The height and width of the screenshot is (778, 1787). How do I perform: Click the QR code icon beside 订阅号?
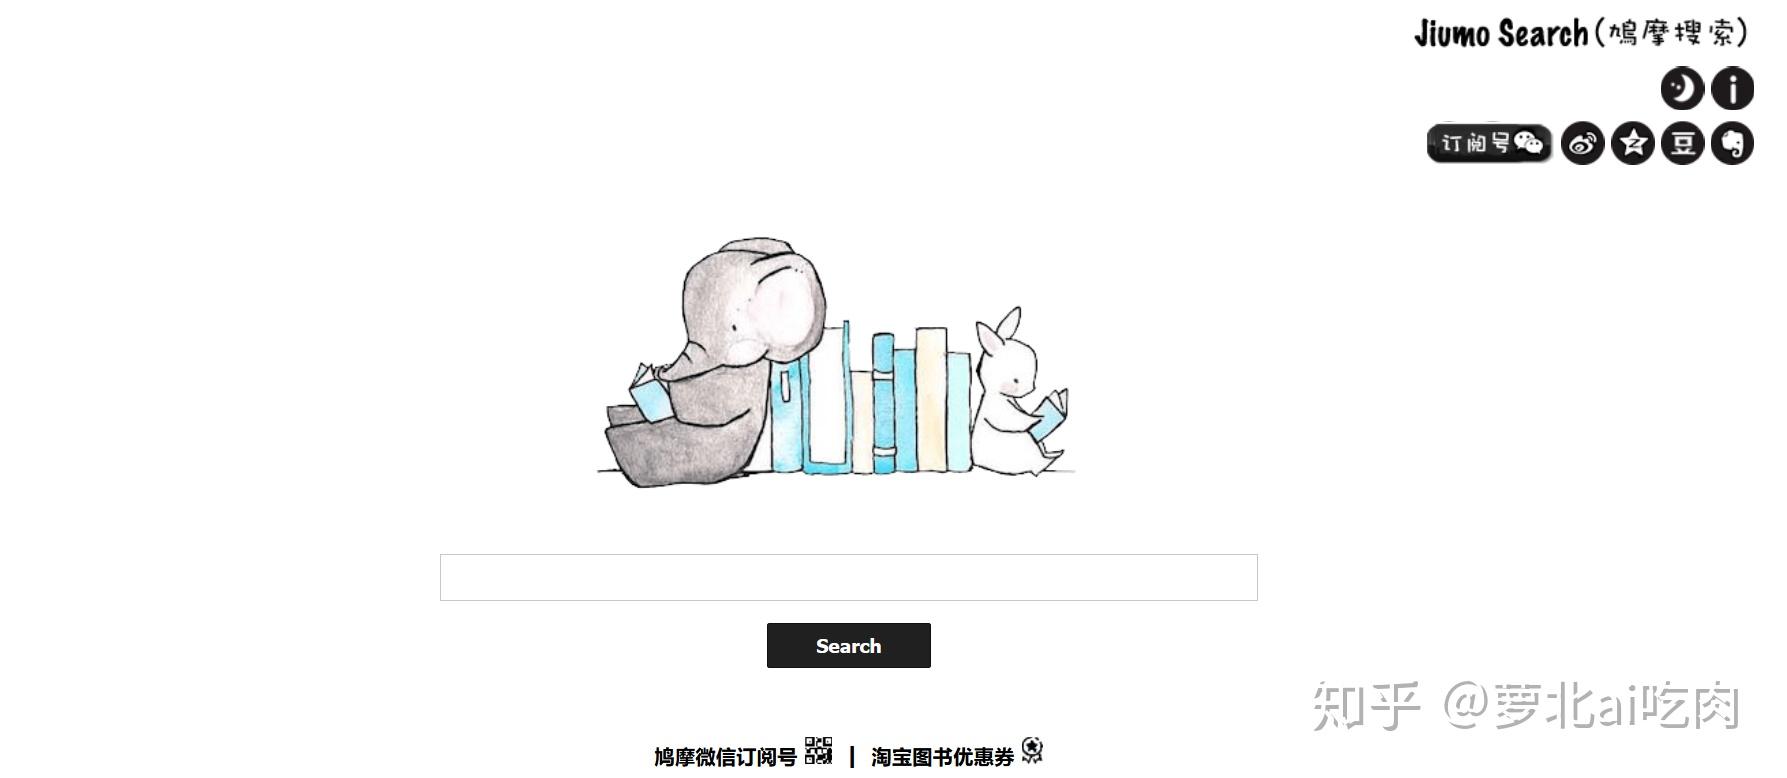(818, 751)
